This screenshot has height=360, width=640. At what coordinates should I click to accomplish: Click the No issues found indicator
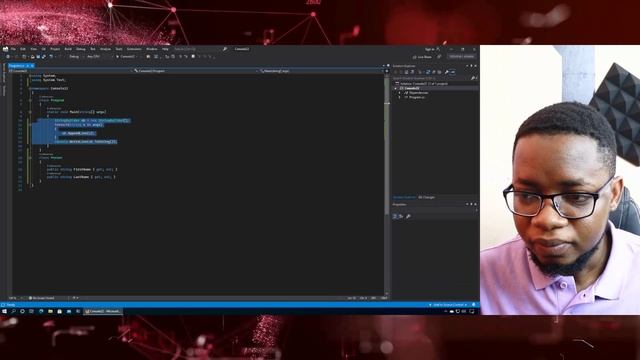pyautogui.click(x=41, y=298)
